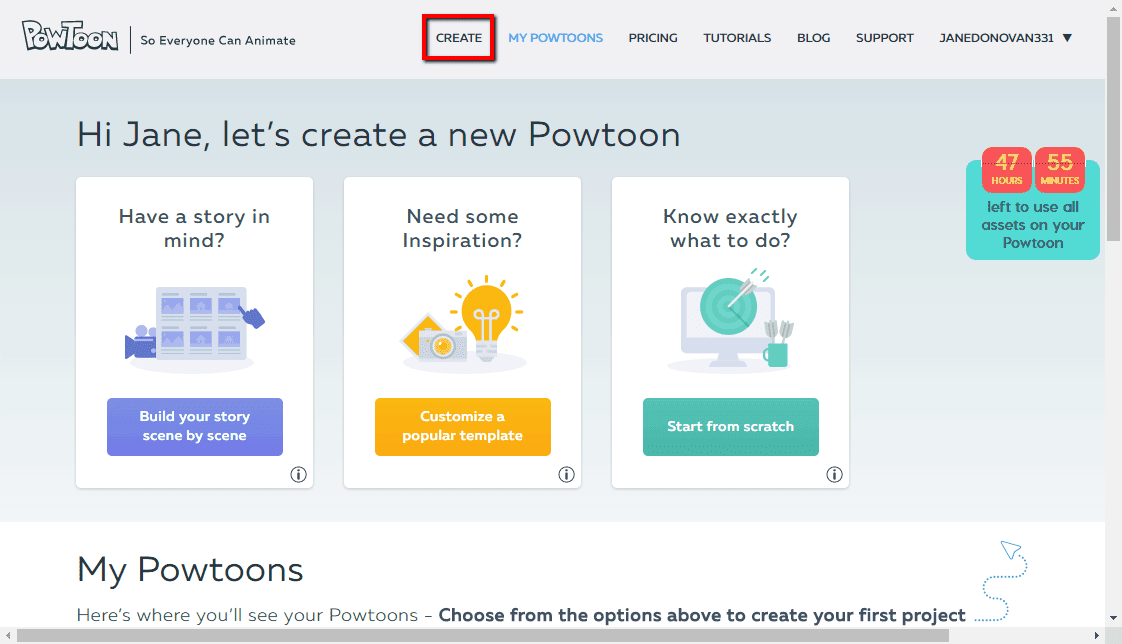1122x644 pixels.
Task: Click the scroll left arrow
Action: pyautogui.click(x=8, y=635)
